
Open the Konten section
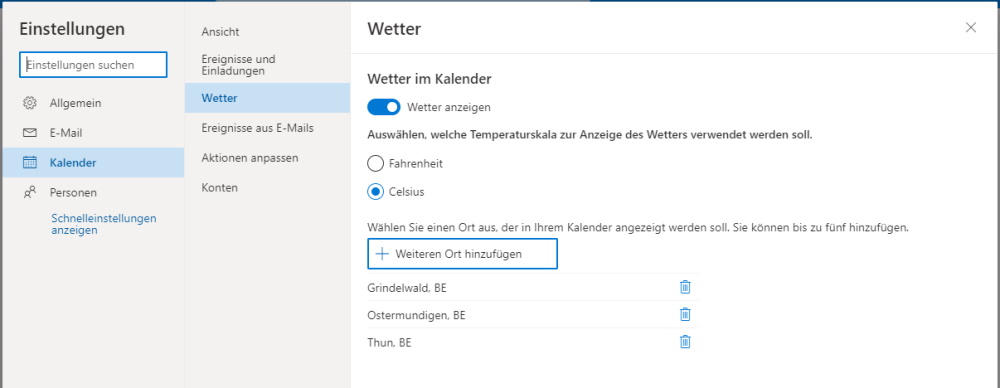[219, 188]
